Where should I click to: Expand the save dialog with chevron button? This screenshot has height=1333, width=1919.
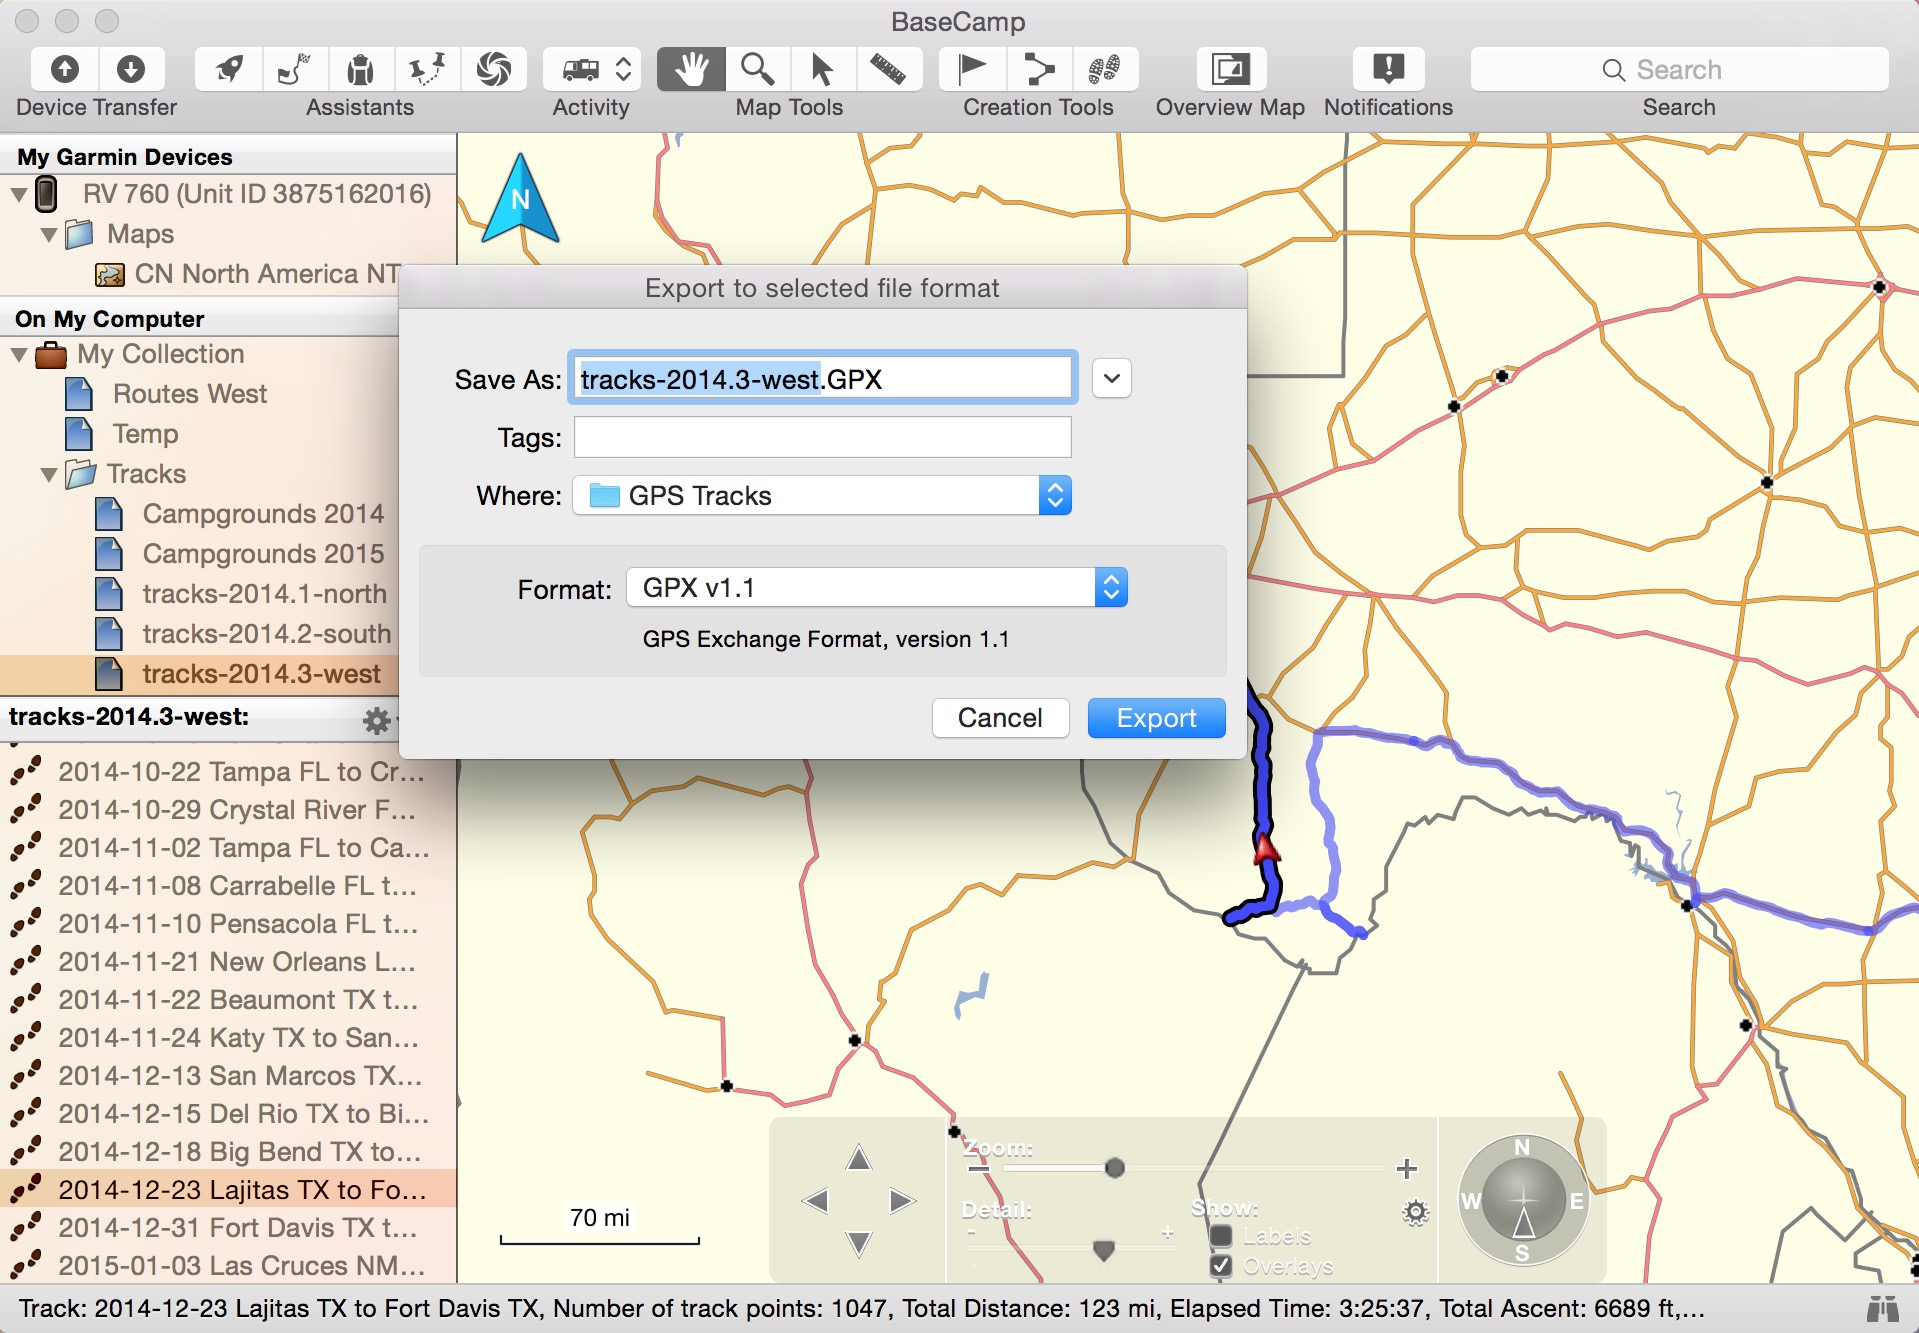pos(1111,379)
